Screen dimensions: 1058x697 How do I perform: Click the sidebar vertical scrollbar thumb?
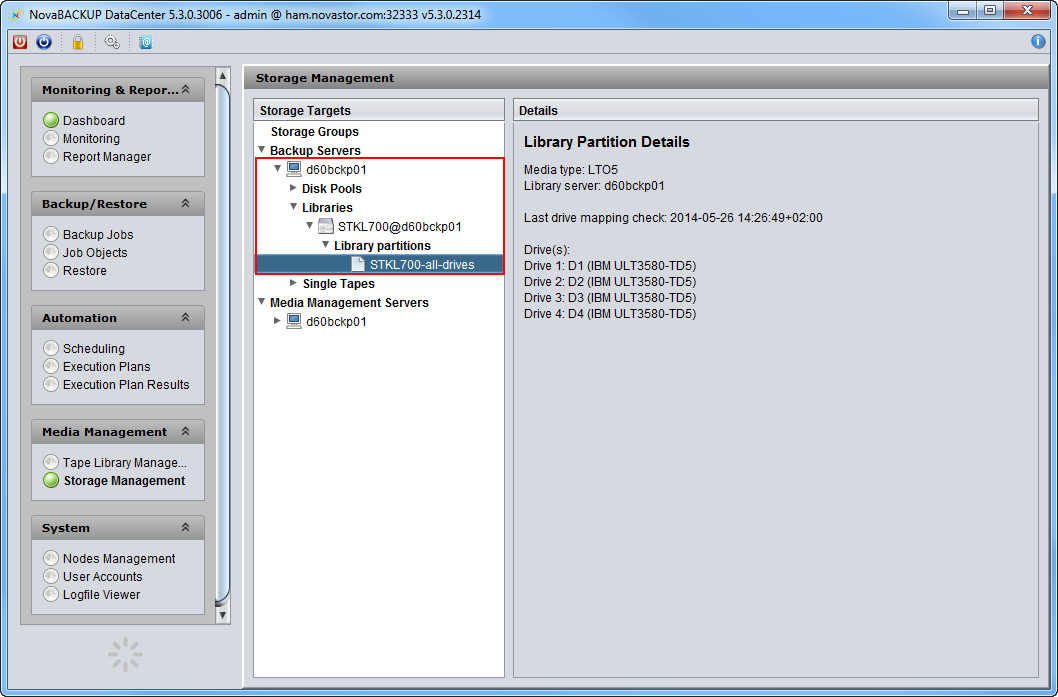point(222,344)
